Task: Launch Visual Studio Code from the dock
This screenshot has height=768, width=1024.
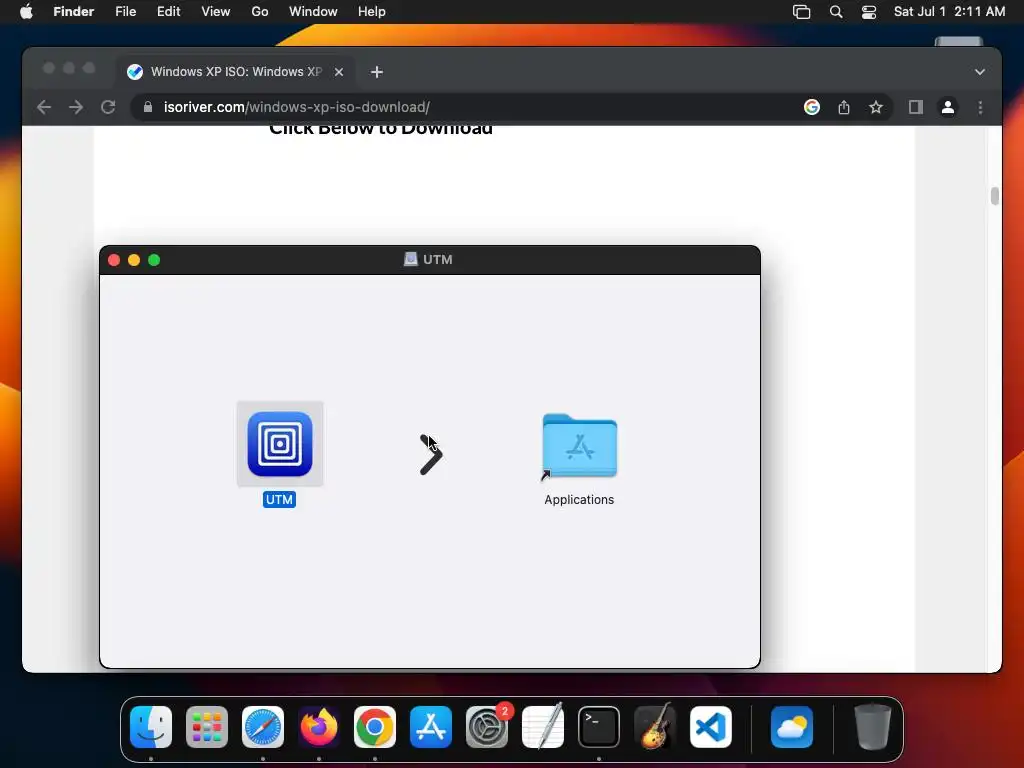Action: 711,727
